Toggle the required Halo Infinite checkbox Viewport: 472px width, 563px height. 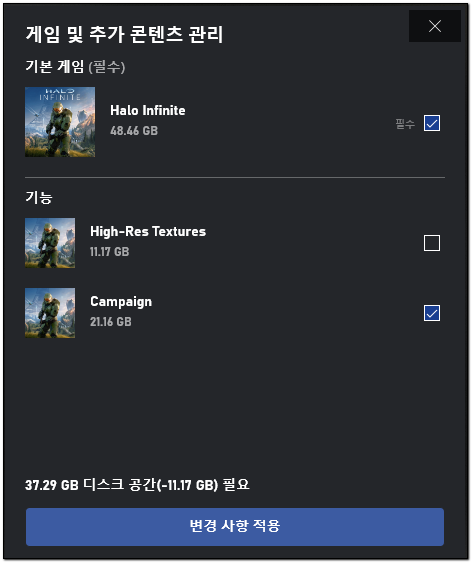pyautogui.click(x=432, y=123)
